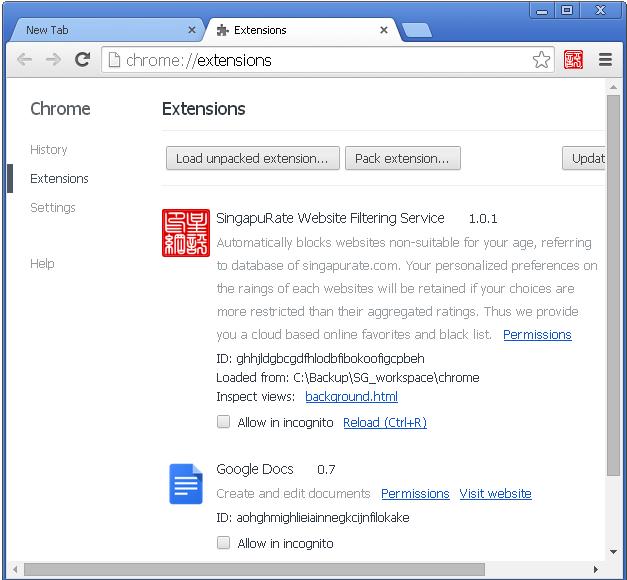
Task: Click the Loaded from C:\Backup\SG_workspace\chrome path
Action: click(x=347, y=378)
